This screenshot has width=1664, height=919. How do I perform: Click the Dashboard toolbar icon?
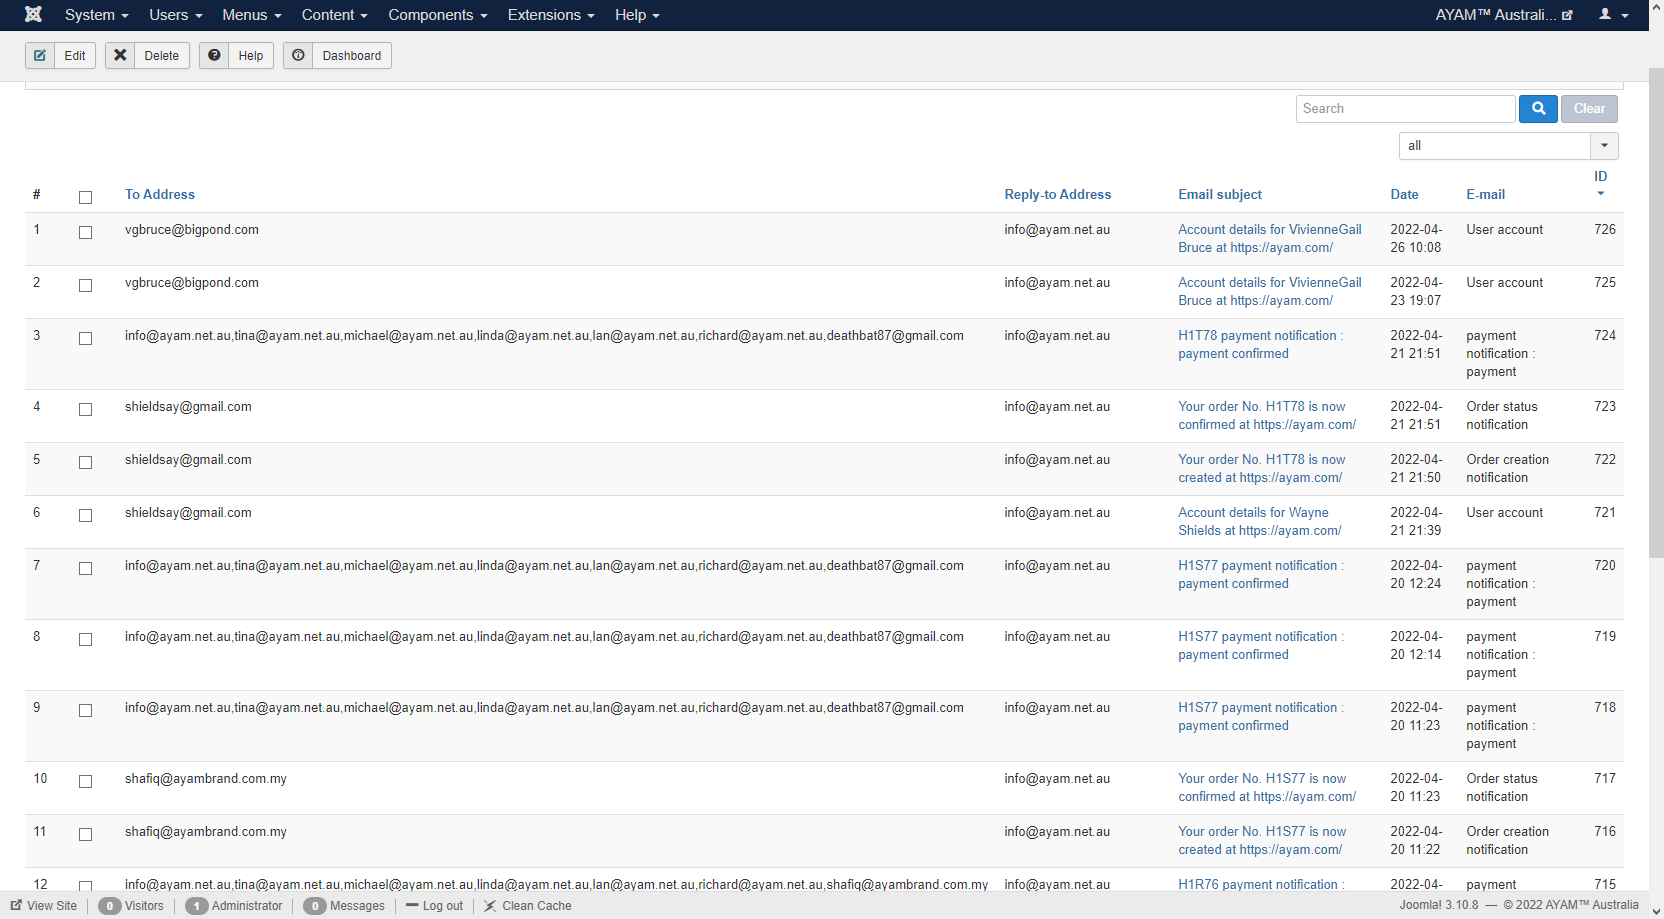tap(298, 56)
